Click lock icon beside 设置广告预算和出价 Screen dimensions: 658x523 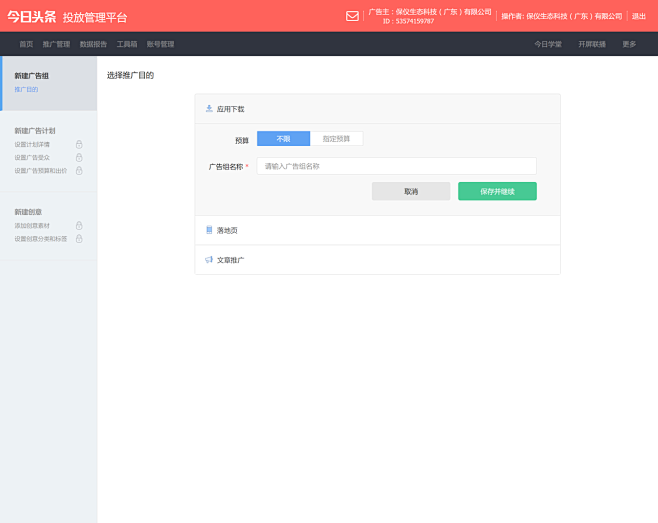click(79, 170)
